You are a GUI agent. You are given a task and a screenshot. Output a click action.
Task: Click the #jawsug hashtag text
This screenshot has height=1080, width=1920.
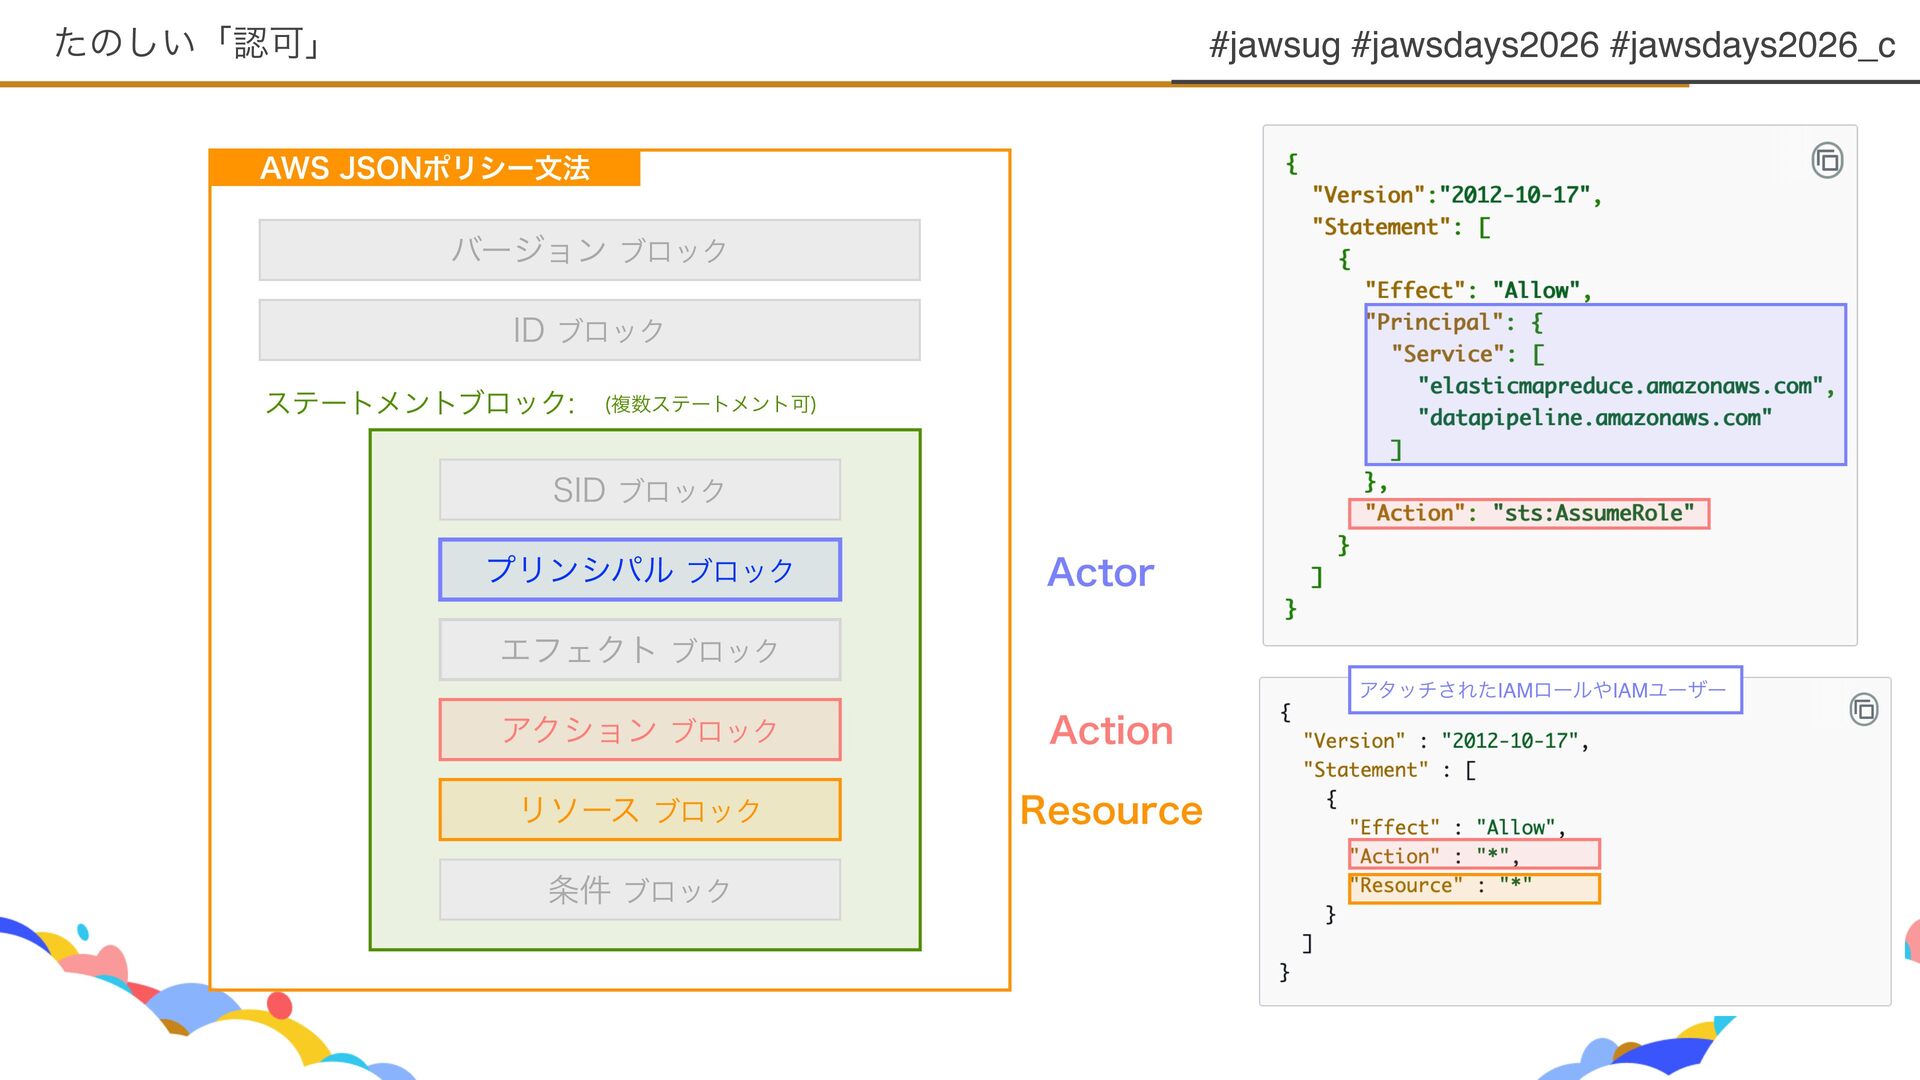point(1274,45)
